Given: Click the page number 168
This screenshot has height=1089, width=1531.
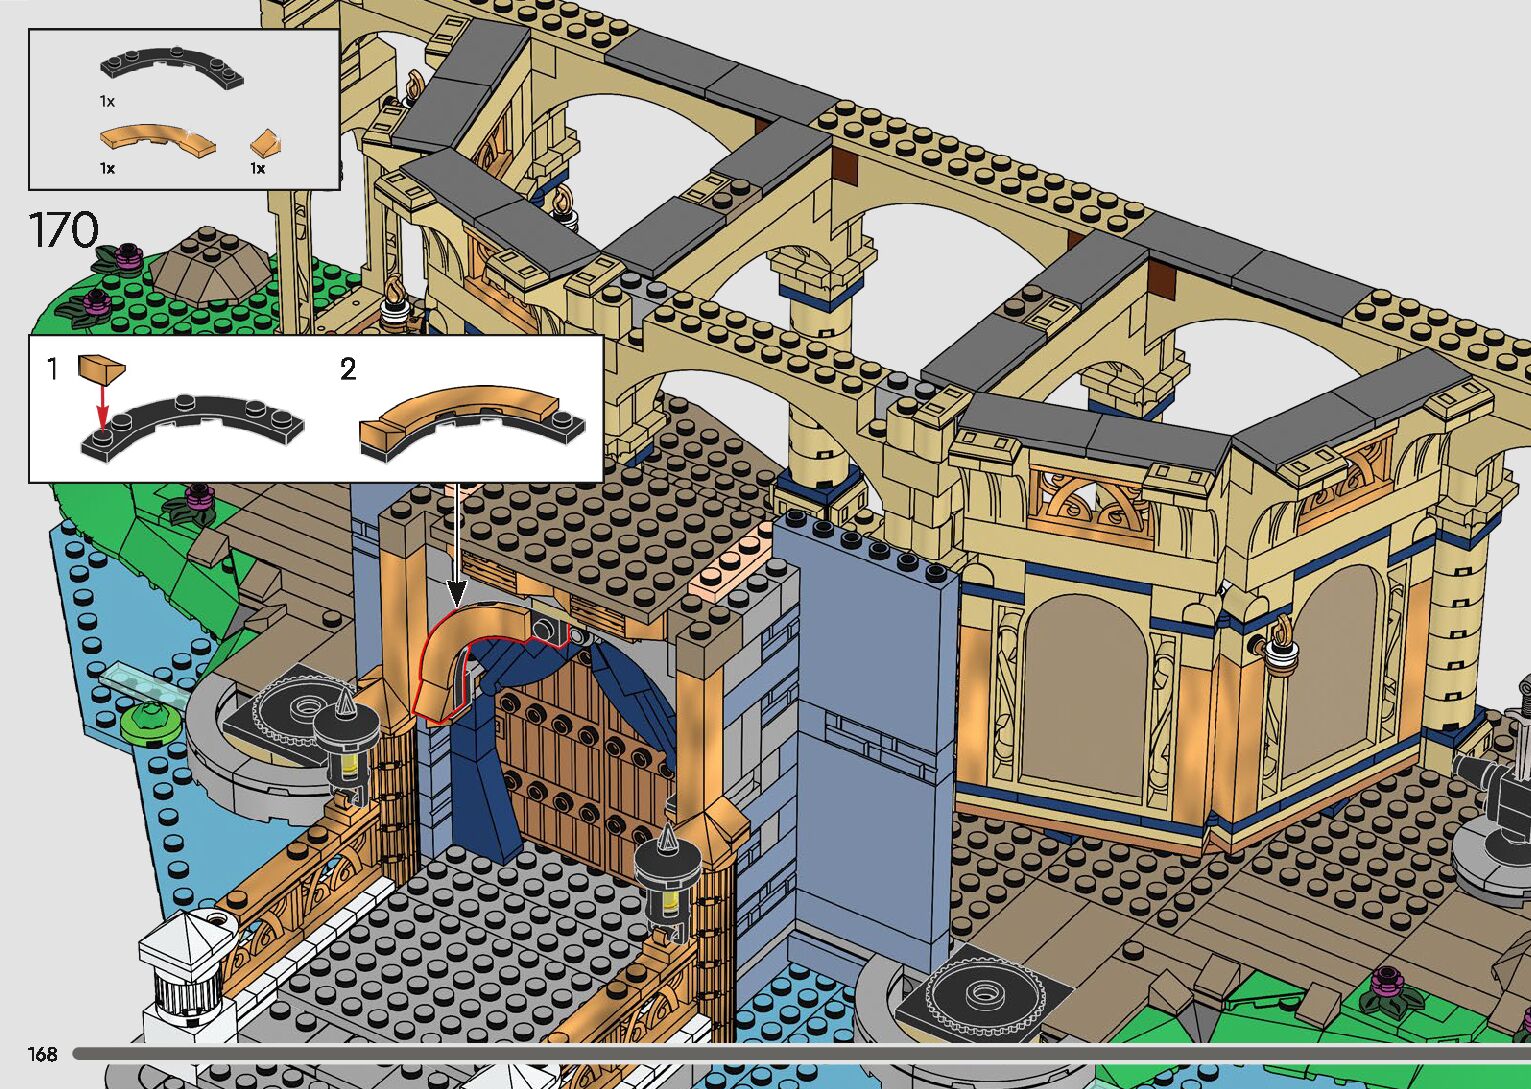Looking at the screenshot, I should (42, 1054).
